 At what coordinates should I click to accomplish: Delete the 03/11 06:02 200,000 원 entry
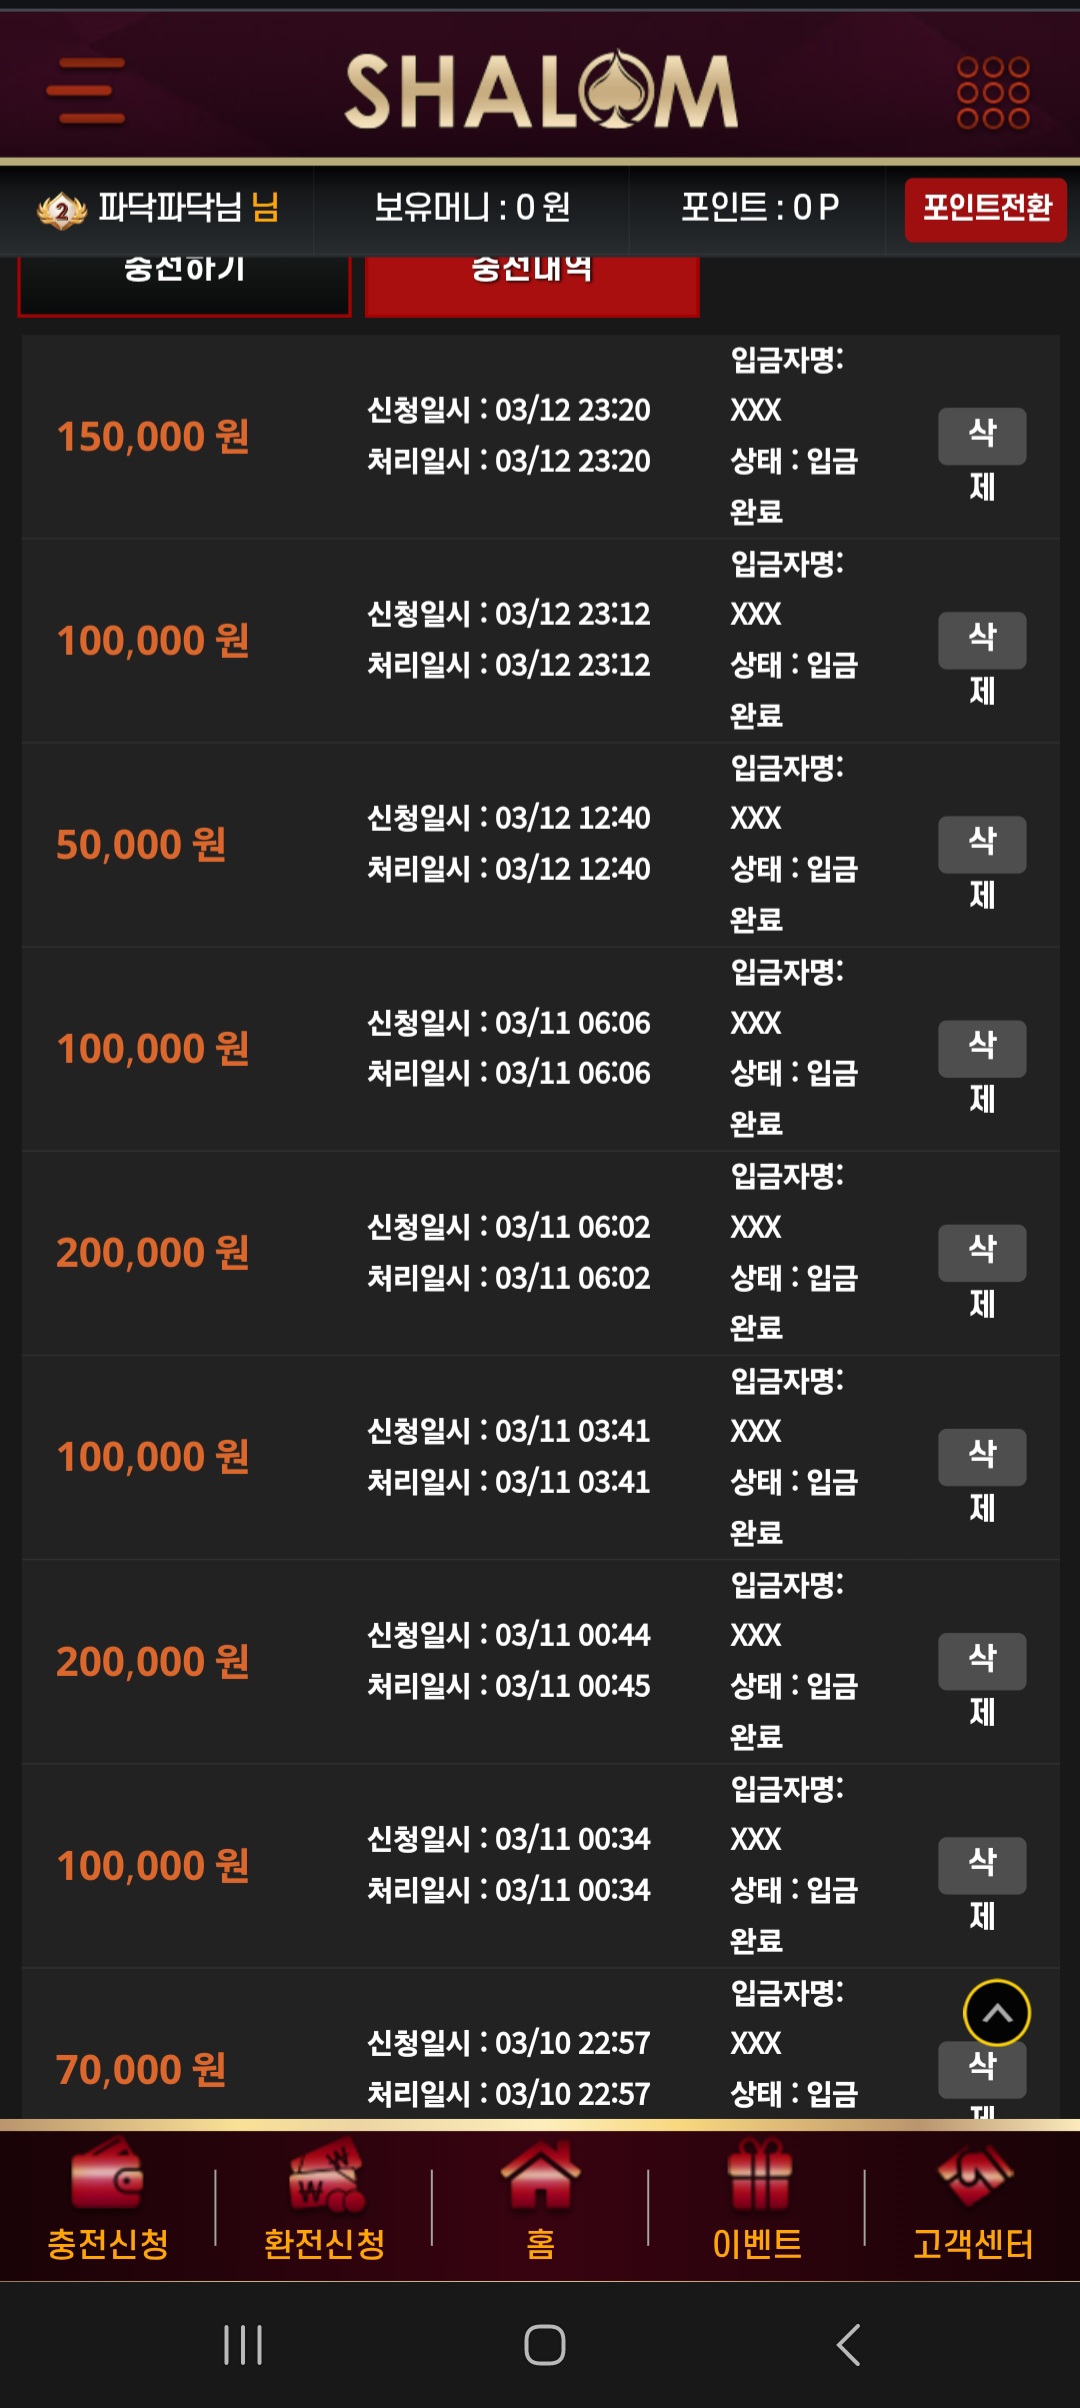[x=982, y=1252]
